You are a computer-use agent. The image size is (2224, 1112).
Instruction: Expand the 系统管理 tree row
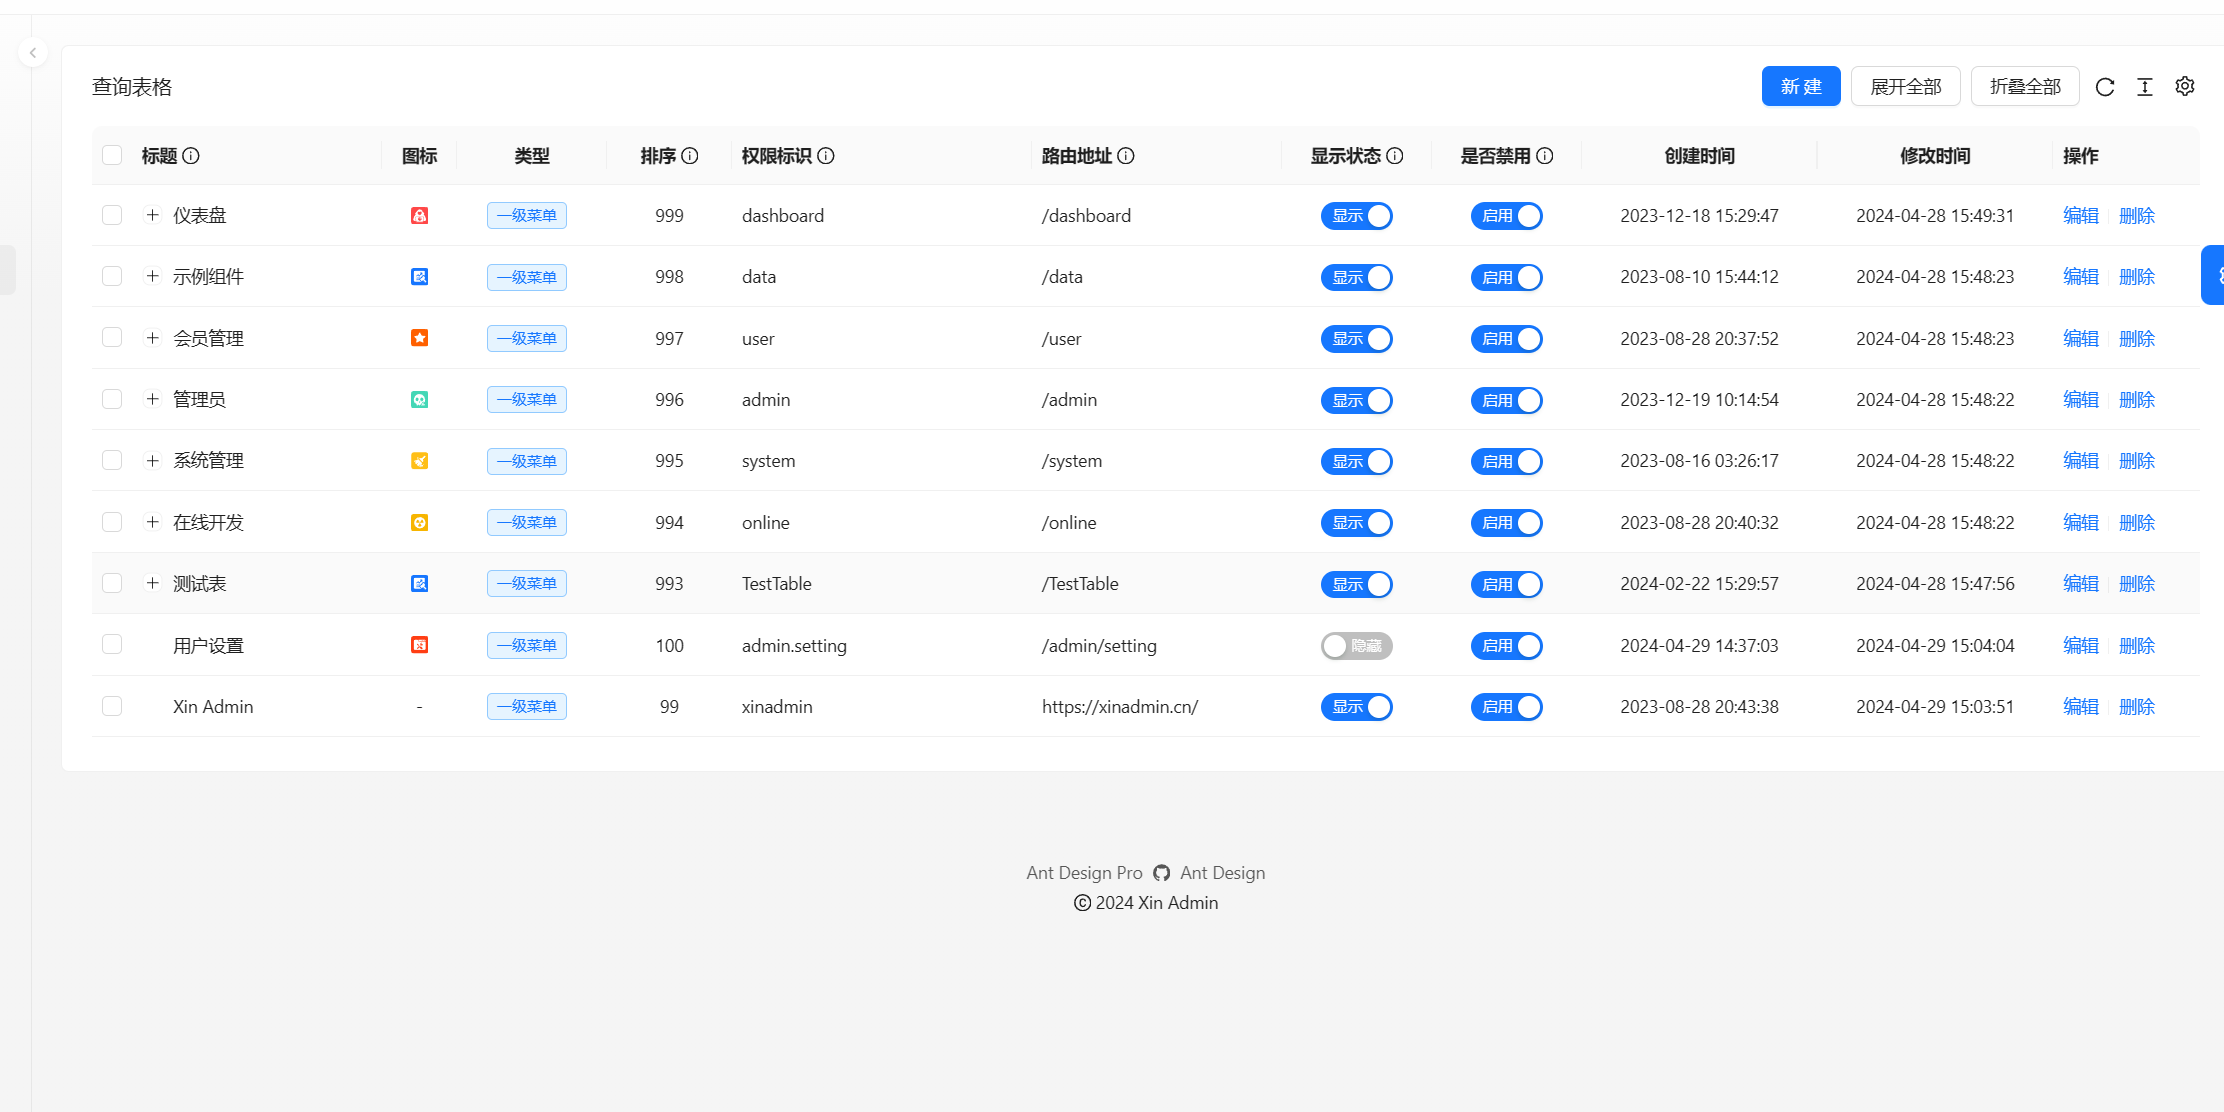(x=152, y=461)
